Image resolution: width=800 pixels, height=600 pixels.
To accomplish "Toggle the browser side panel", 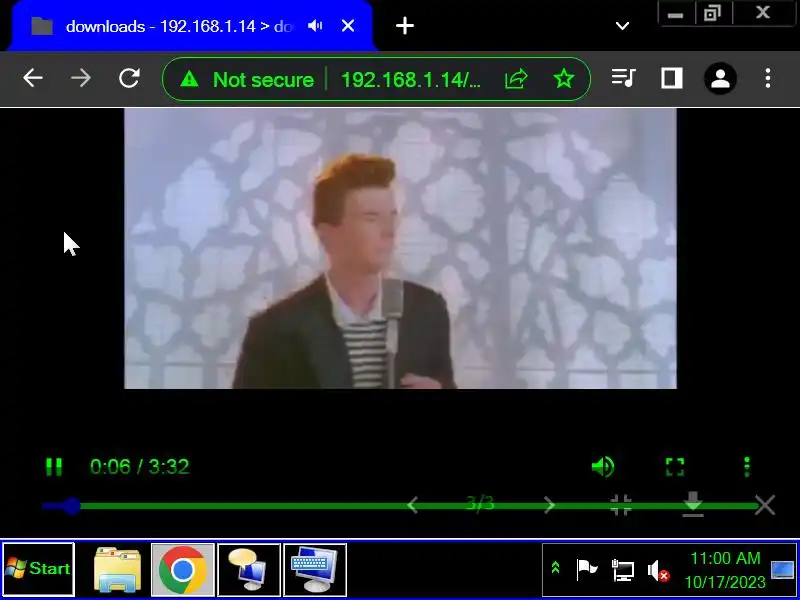I will 671,78.
